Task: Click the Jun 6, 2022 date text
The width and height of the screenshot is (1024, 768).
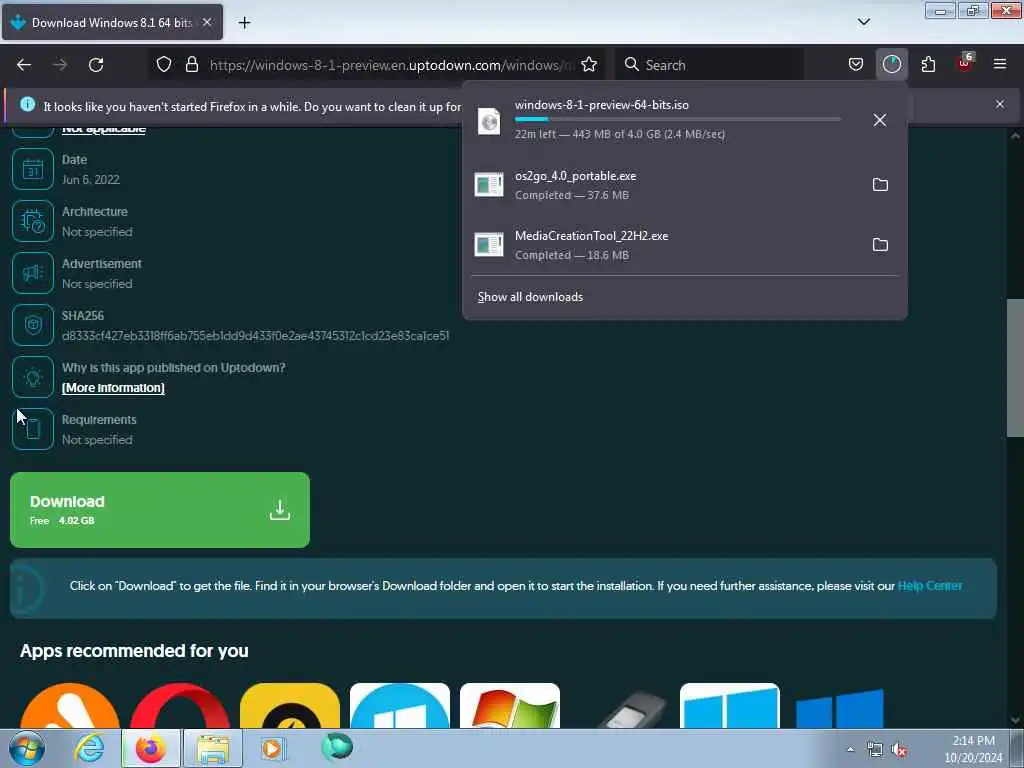Action: 91,180
